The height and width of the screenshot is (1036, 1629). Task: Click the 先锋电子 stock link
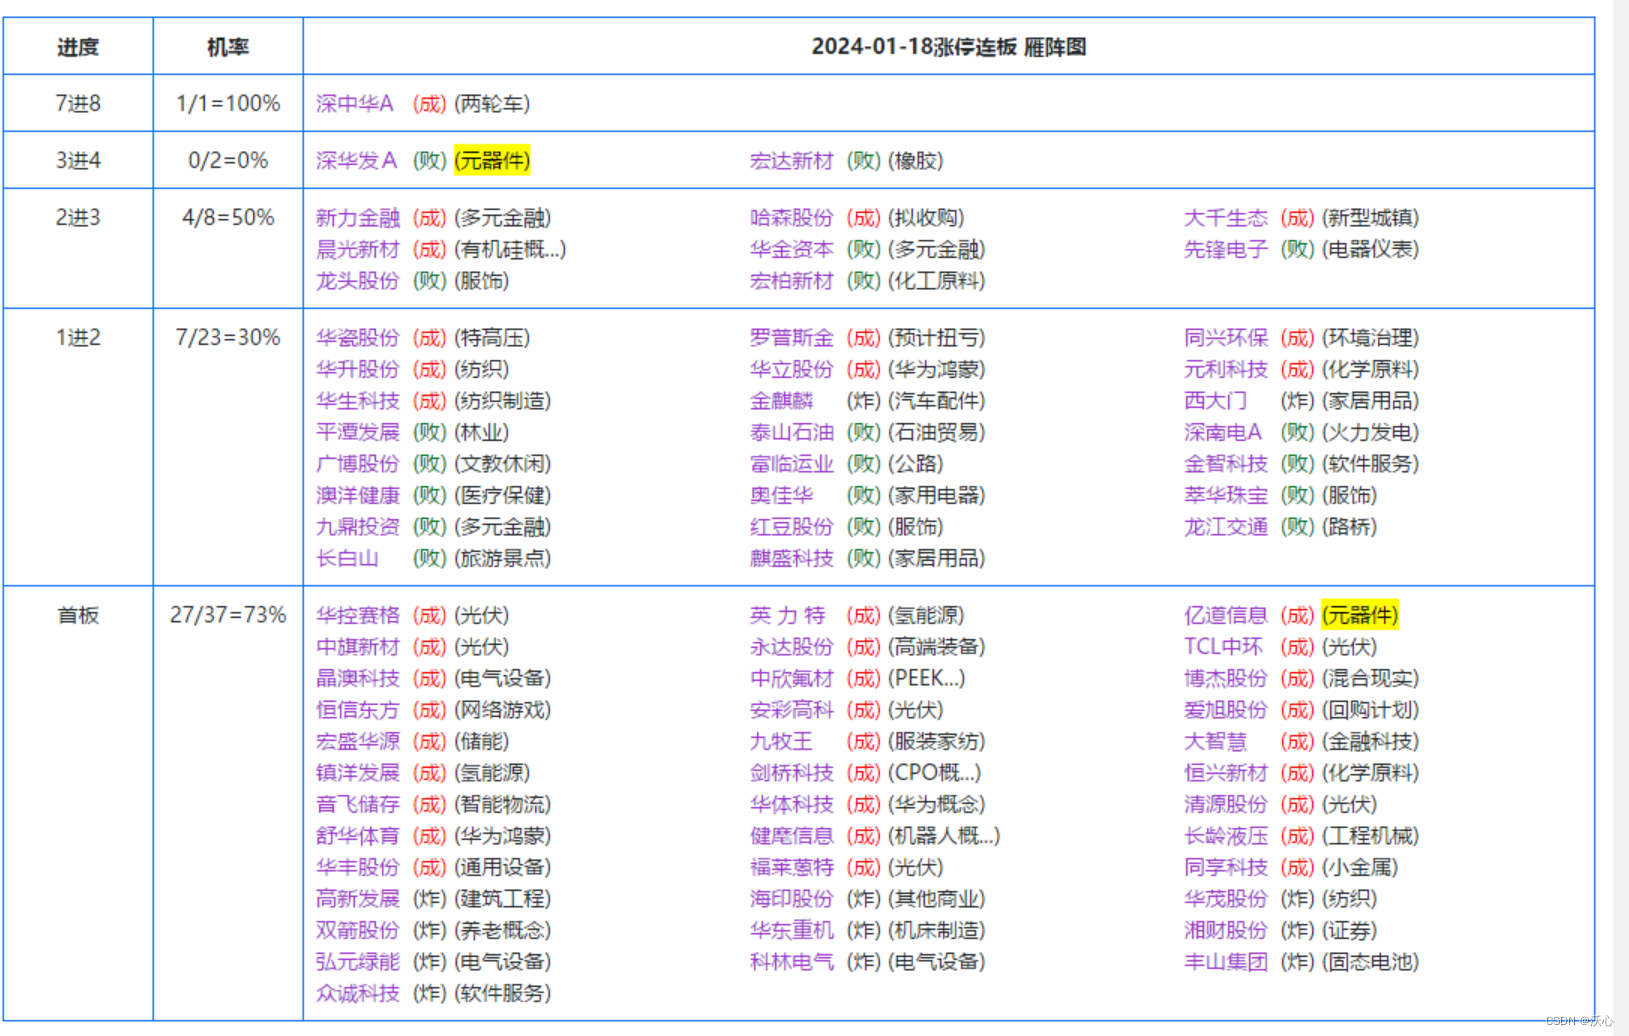1225,249
